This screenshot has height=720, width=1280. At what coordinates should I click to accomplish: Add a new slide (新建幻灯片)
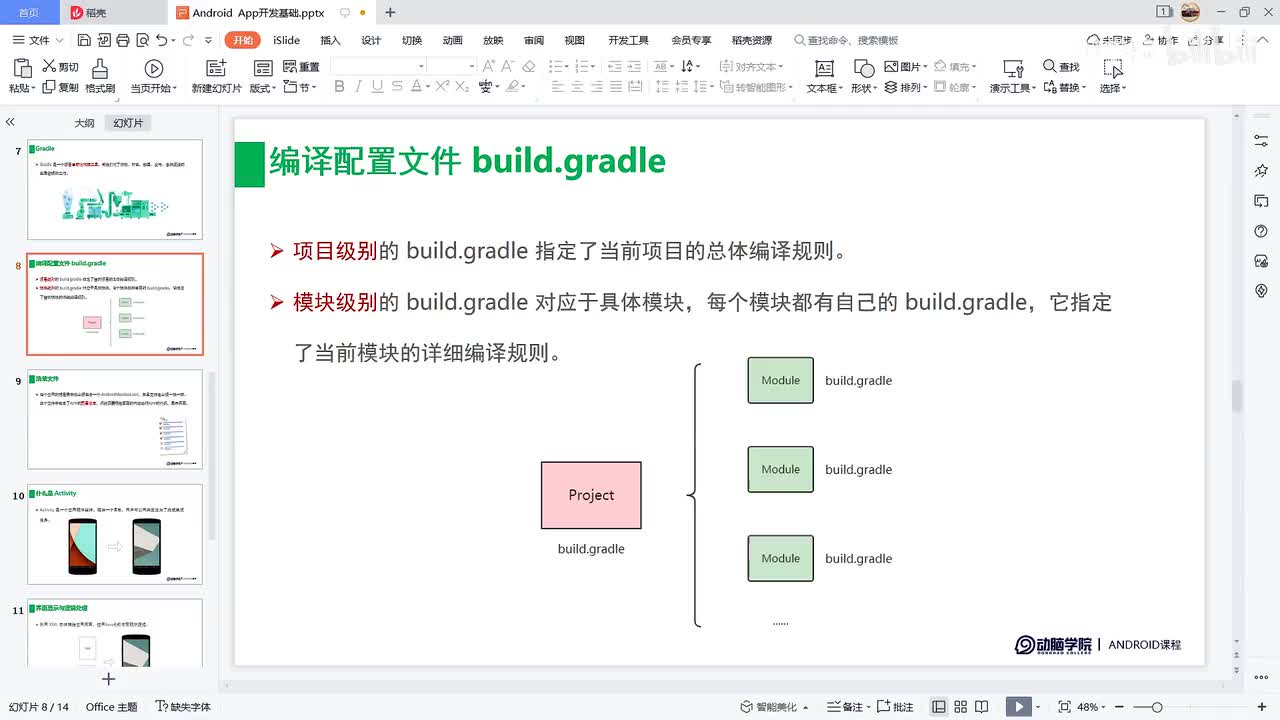[x=216, y=76]
